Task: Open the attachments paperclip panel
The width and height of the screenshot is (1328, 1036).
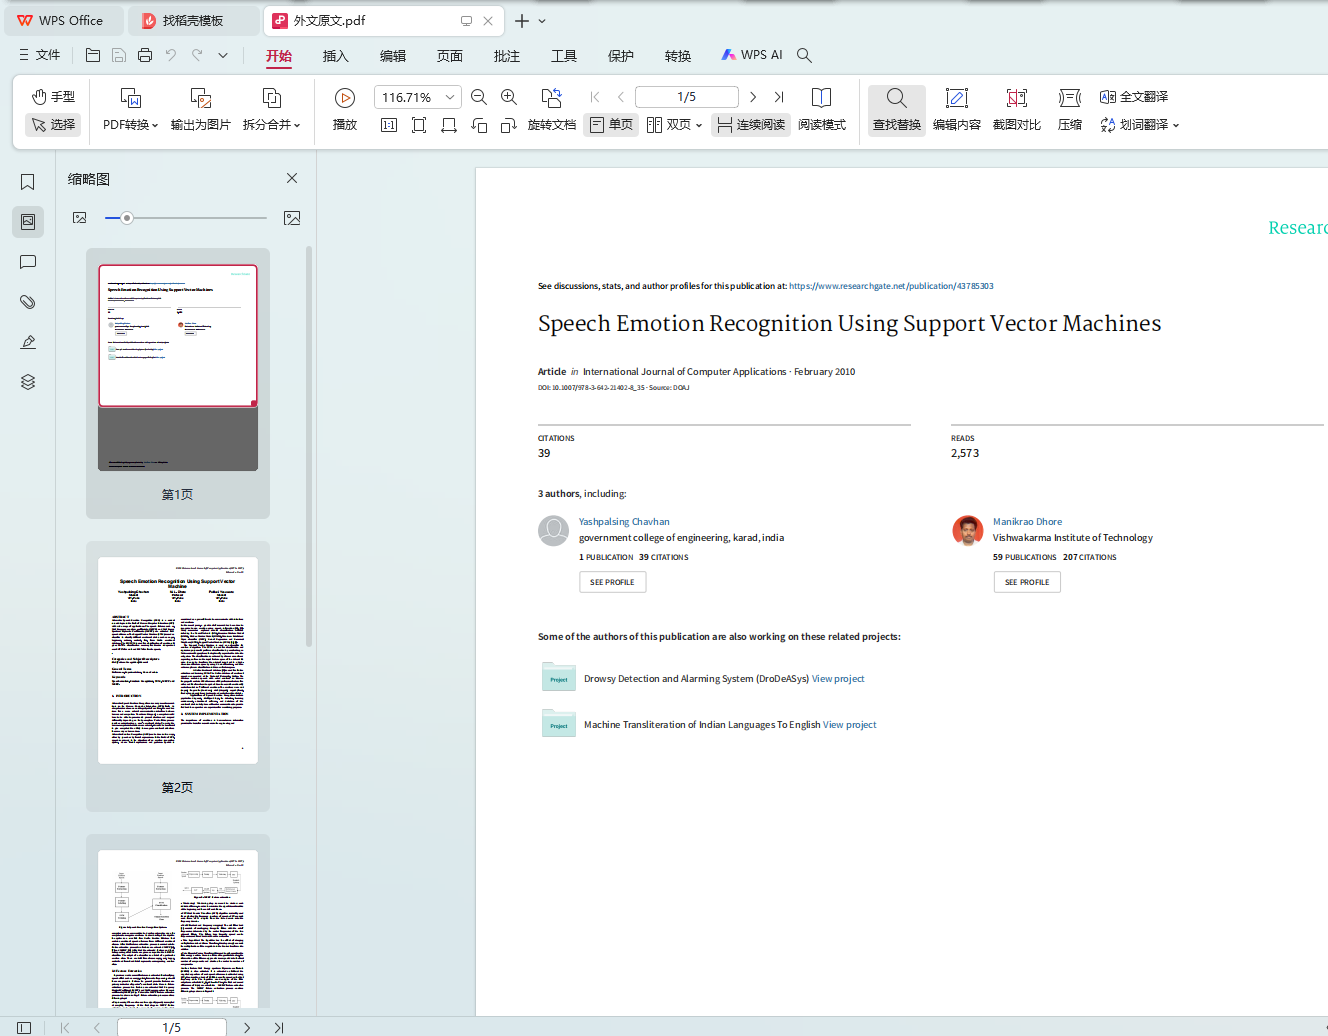Action: [x=28, y=302]
